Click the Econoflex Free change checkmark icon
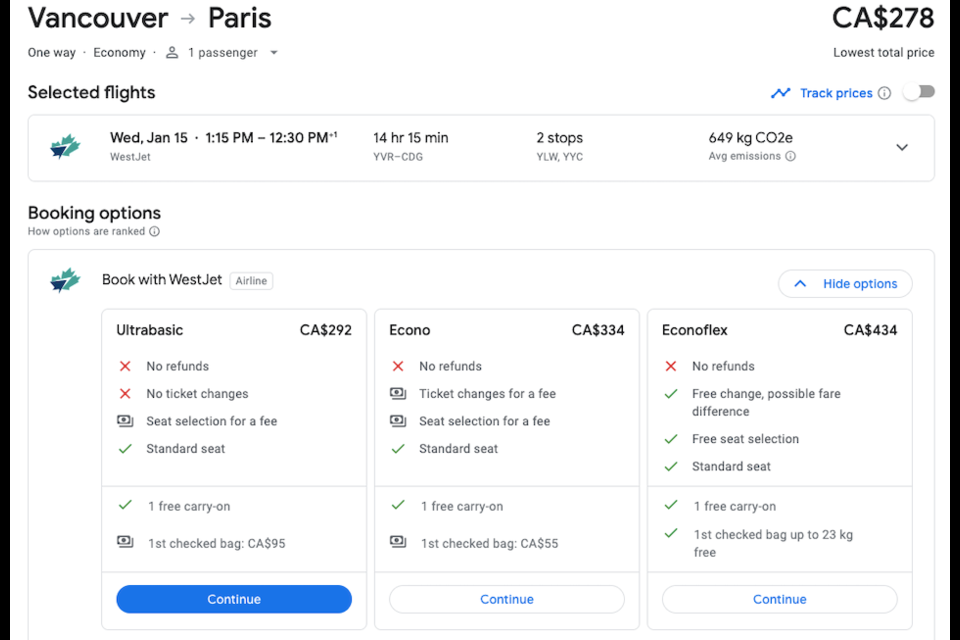Image resolution: width=960 pixels, height=640 pixels. pos(671,394)
